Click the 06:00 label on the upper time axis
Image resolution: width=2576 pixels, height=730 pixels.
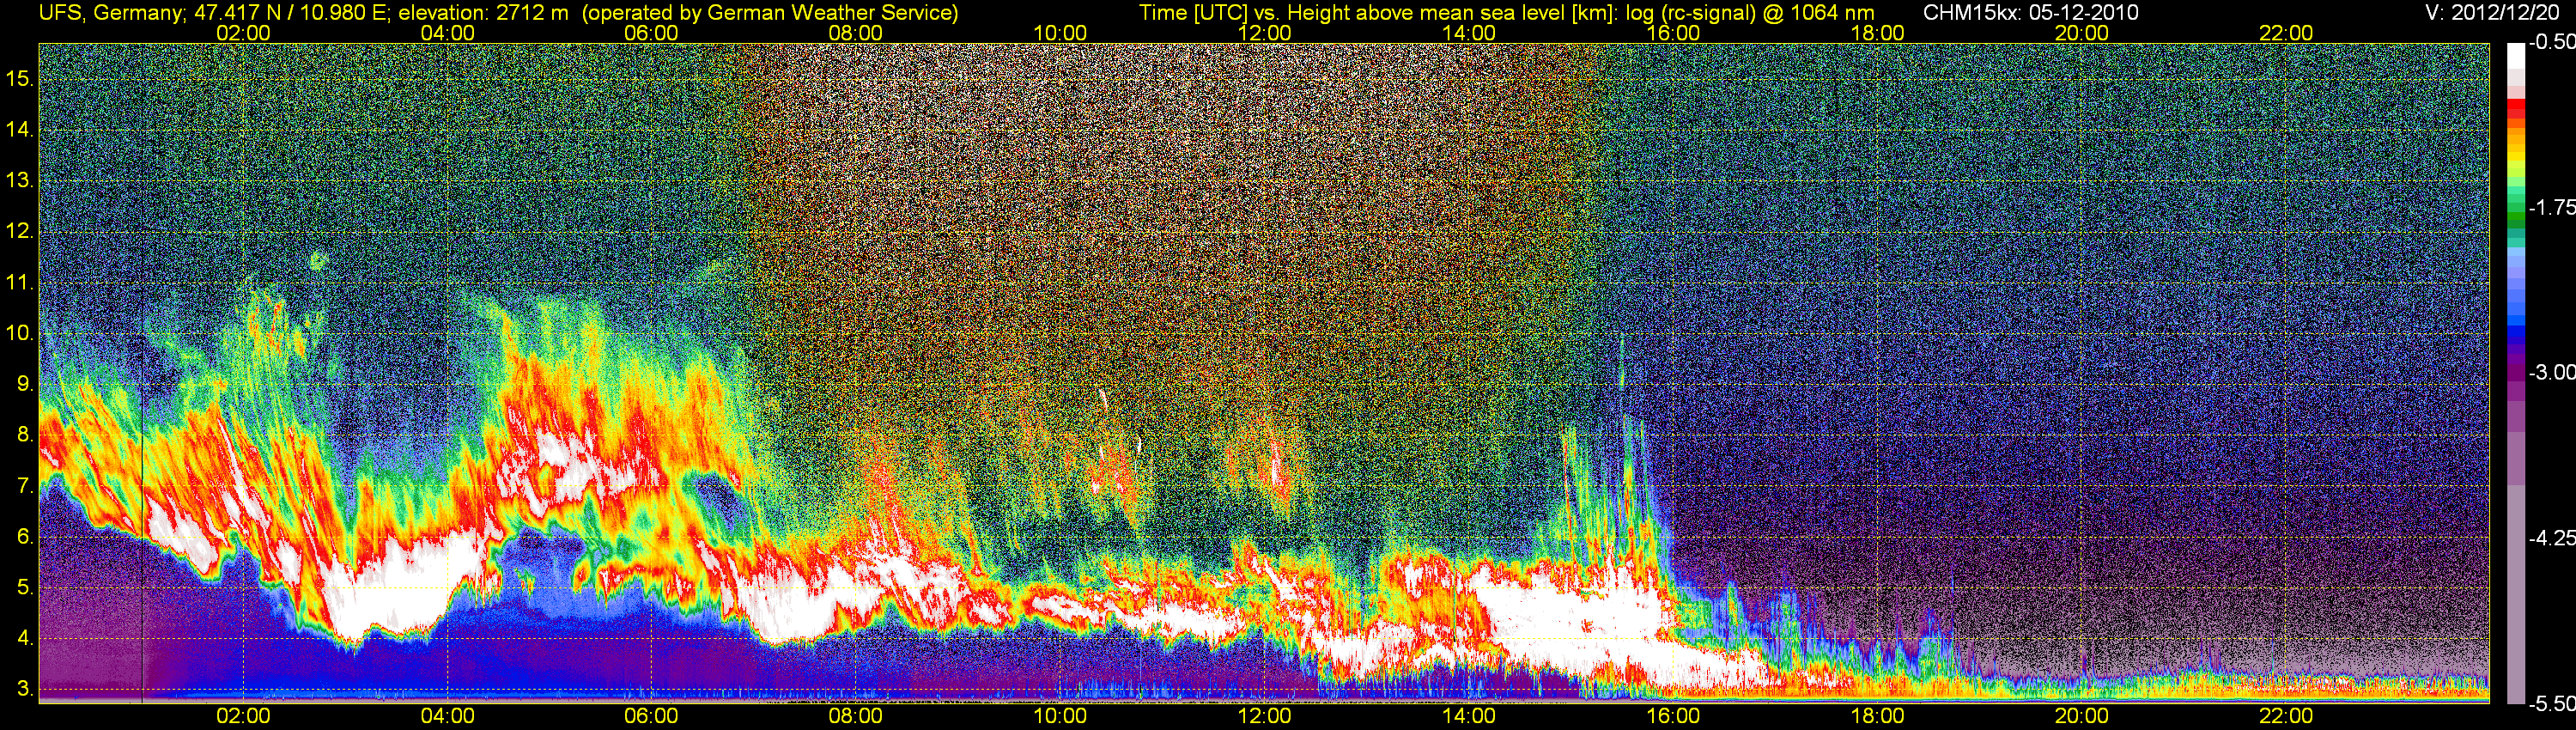(651, 33)
